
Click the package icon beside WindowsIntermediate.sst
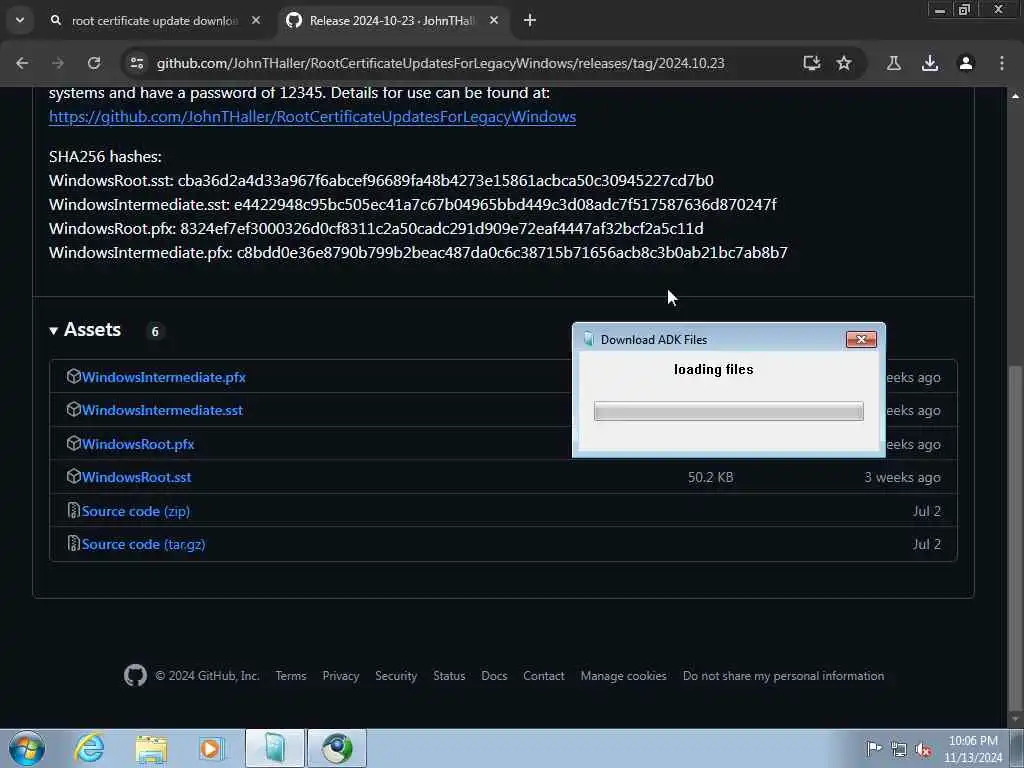(x=73, y=409)
